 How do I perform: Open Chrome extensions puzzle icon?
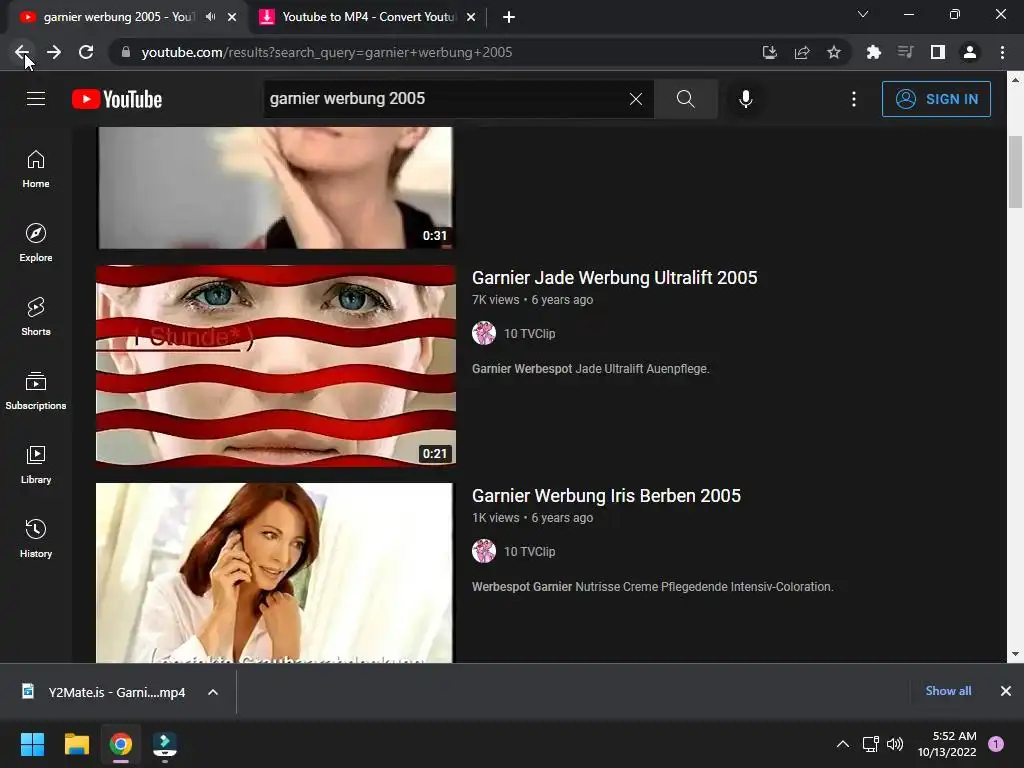[873, 52]
